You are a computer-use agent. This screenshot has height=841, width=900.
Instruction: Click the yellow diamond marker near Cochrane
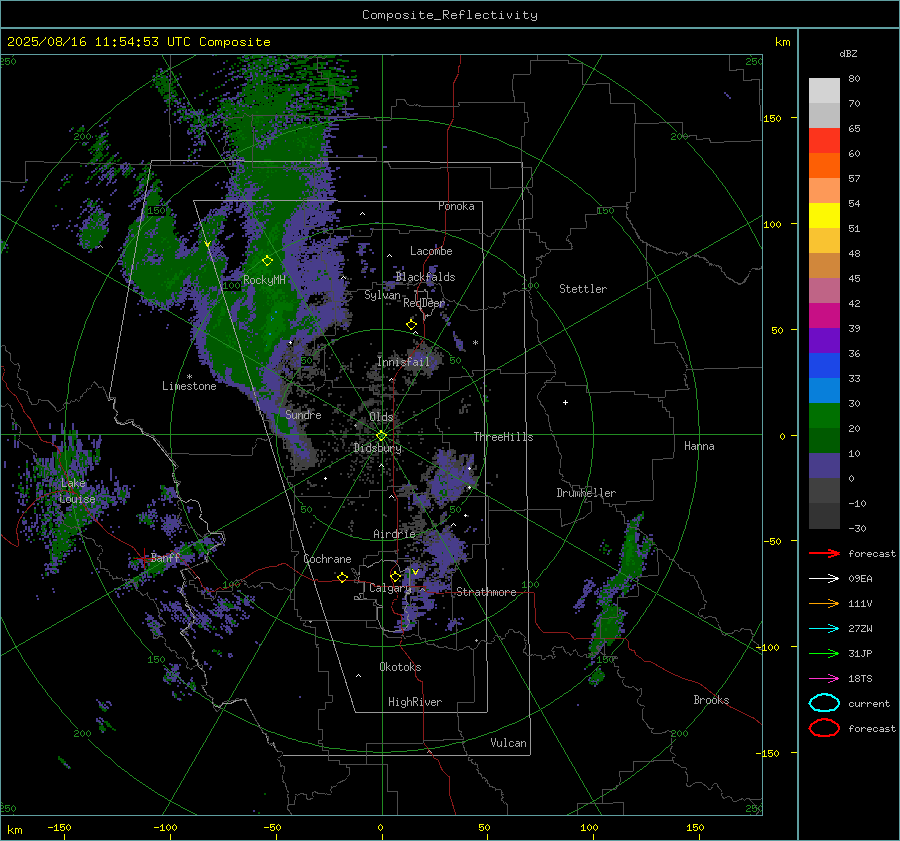pos(342,577)
